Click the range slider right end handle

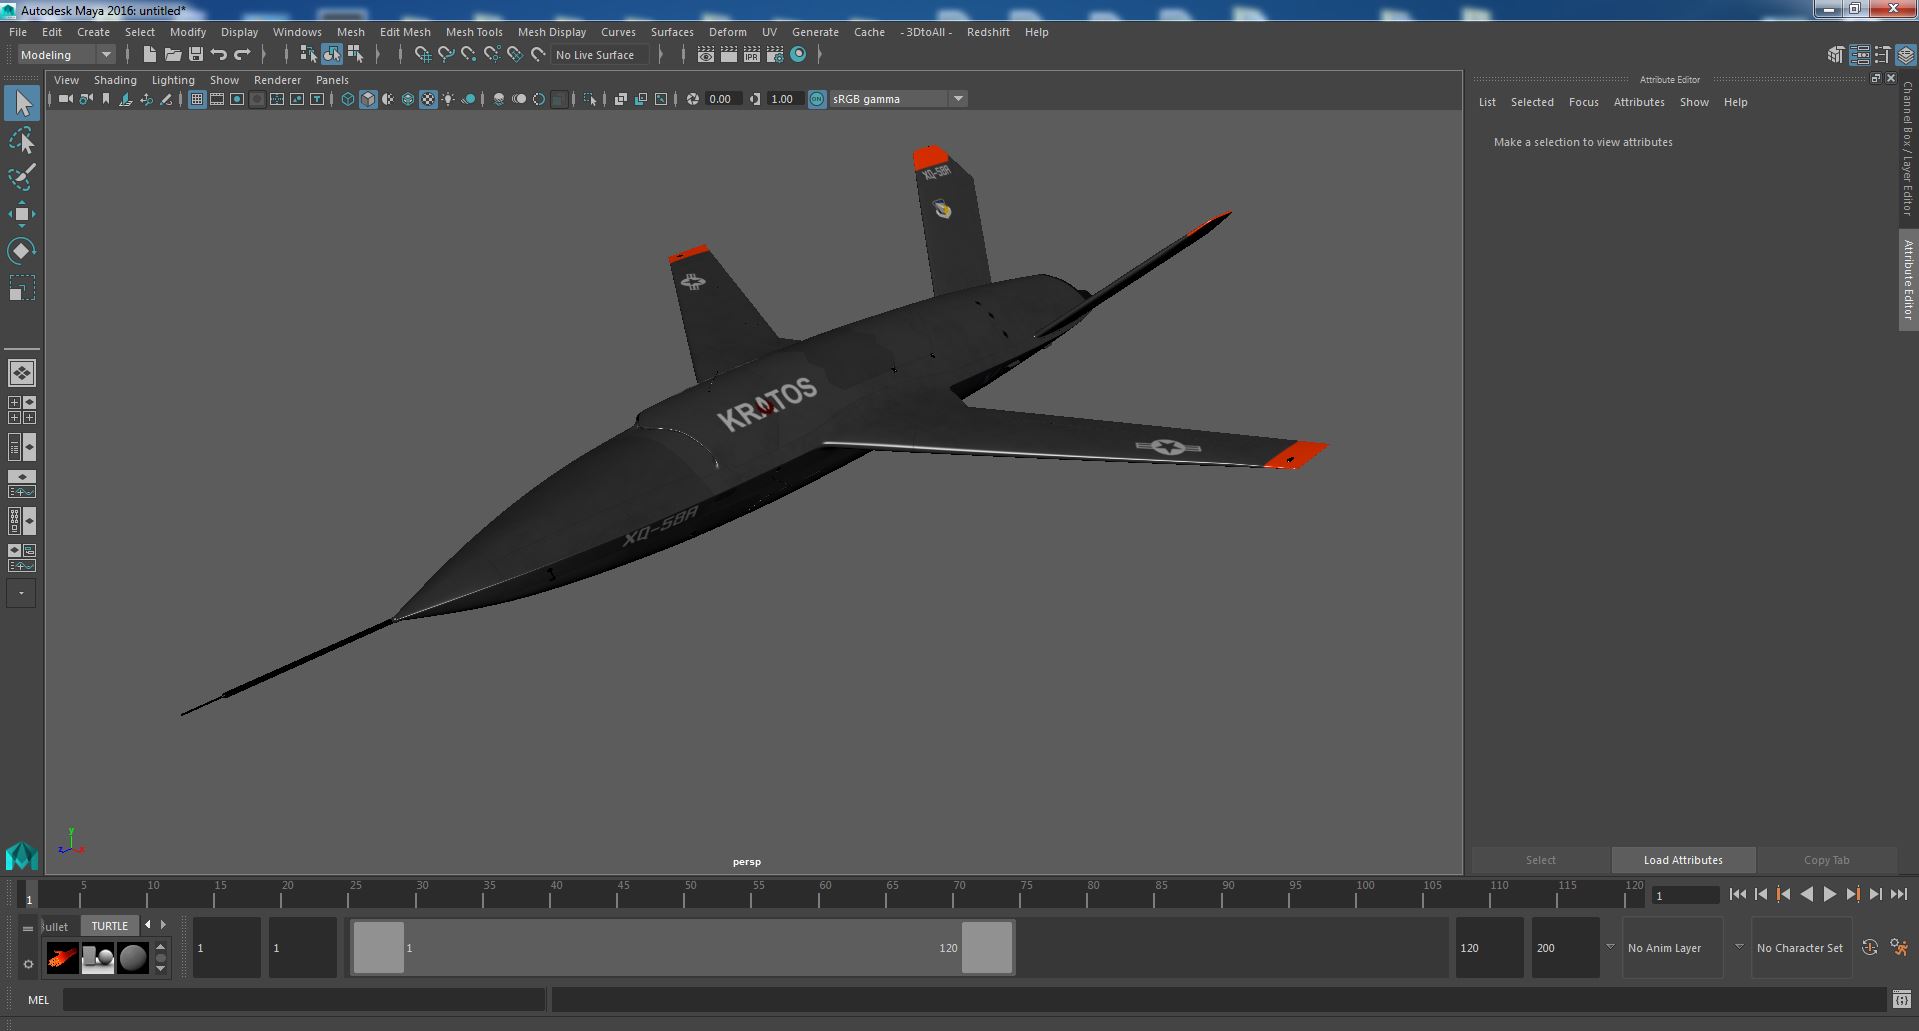tap(987, 947)
